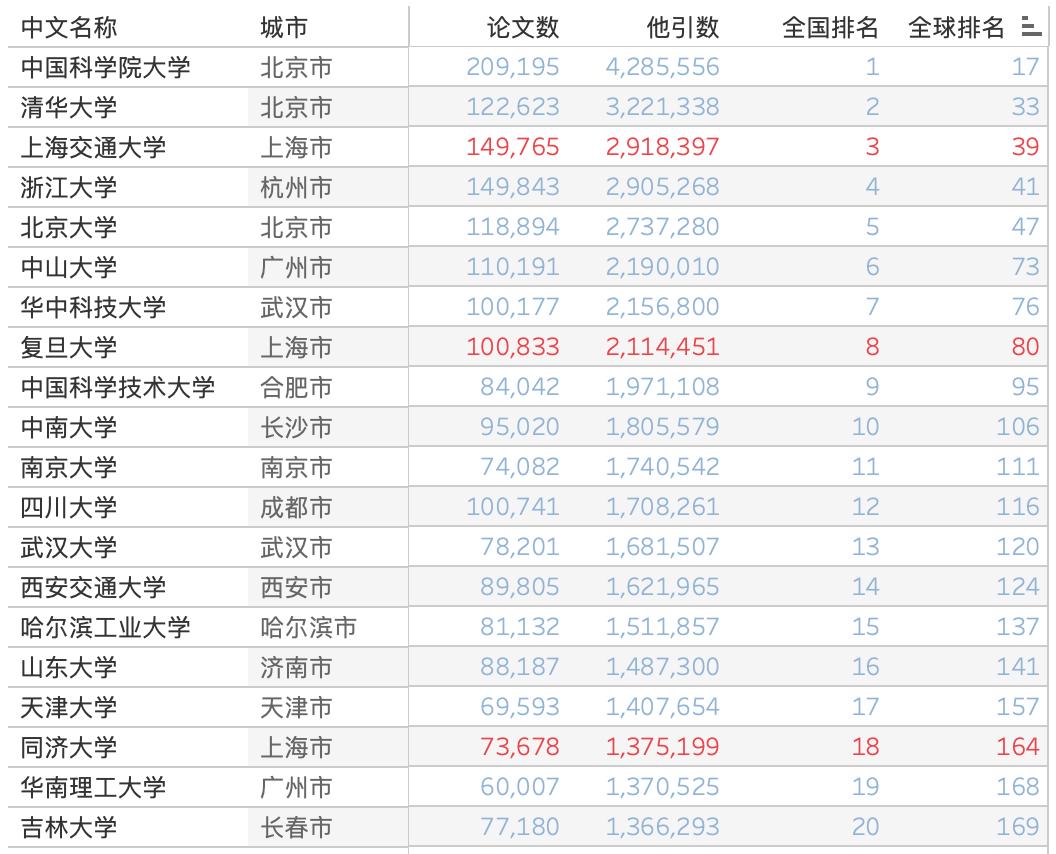The width and height of the screenshot is (1056, 854).
Task: Click city cell 长春市
Action: pyautogui.click(x=296, y=827)
